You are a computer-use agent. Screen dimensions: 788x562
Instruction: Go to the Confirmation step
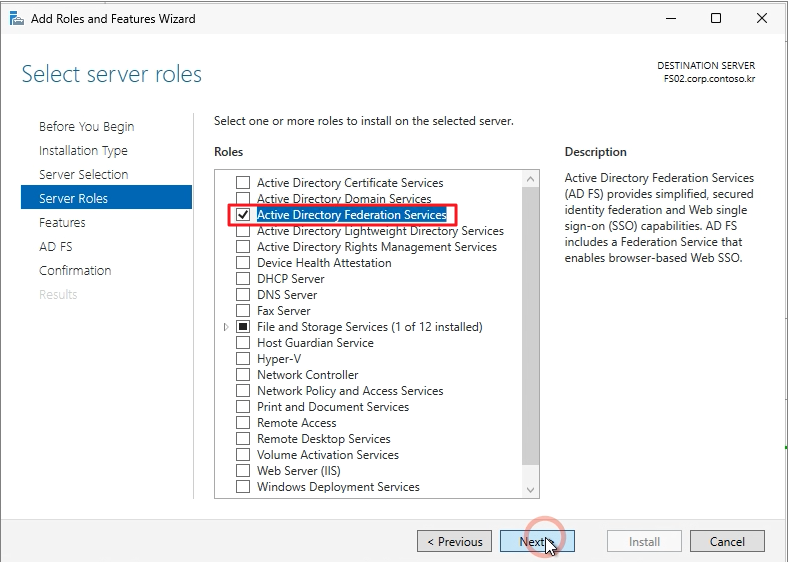point(75,270)
